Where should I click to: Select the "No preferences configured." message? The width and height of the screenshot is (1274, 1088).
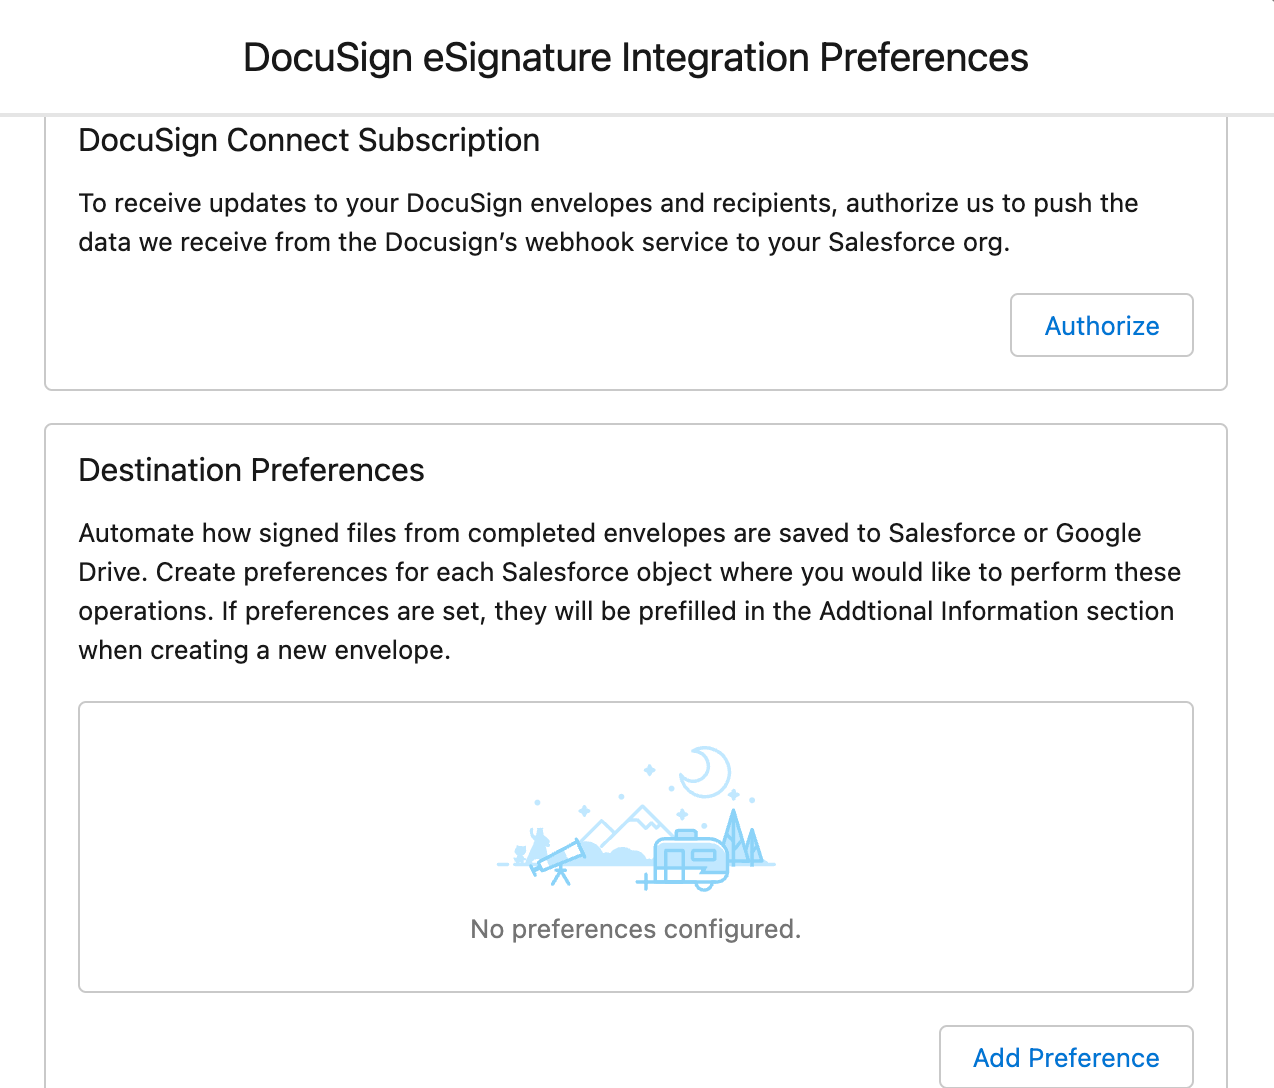[636, 929]
